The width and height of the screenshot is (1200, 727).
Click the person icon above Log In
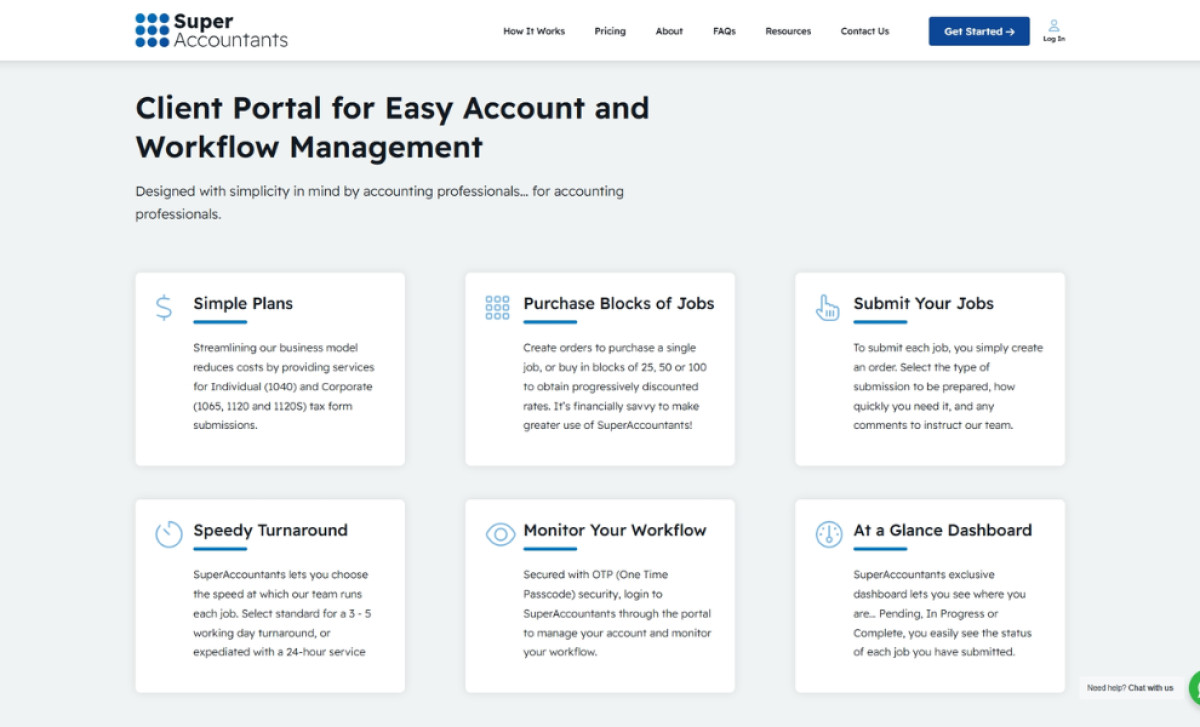(1053, 25)
